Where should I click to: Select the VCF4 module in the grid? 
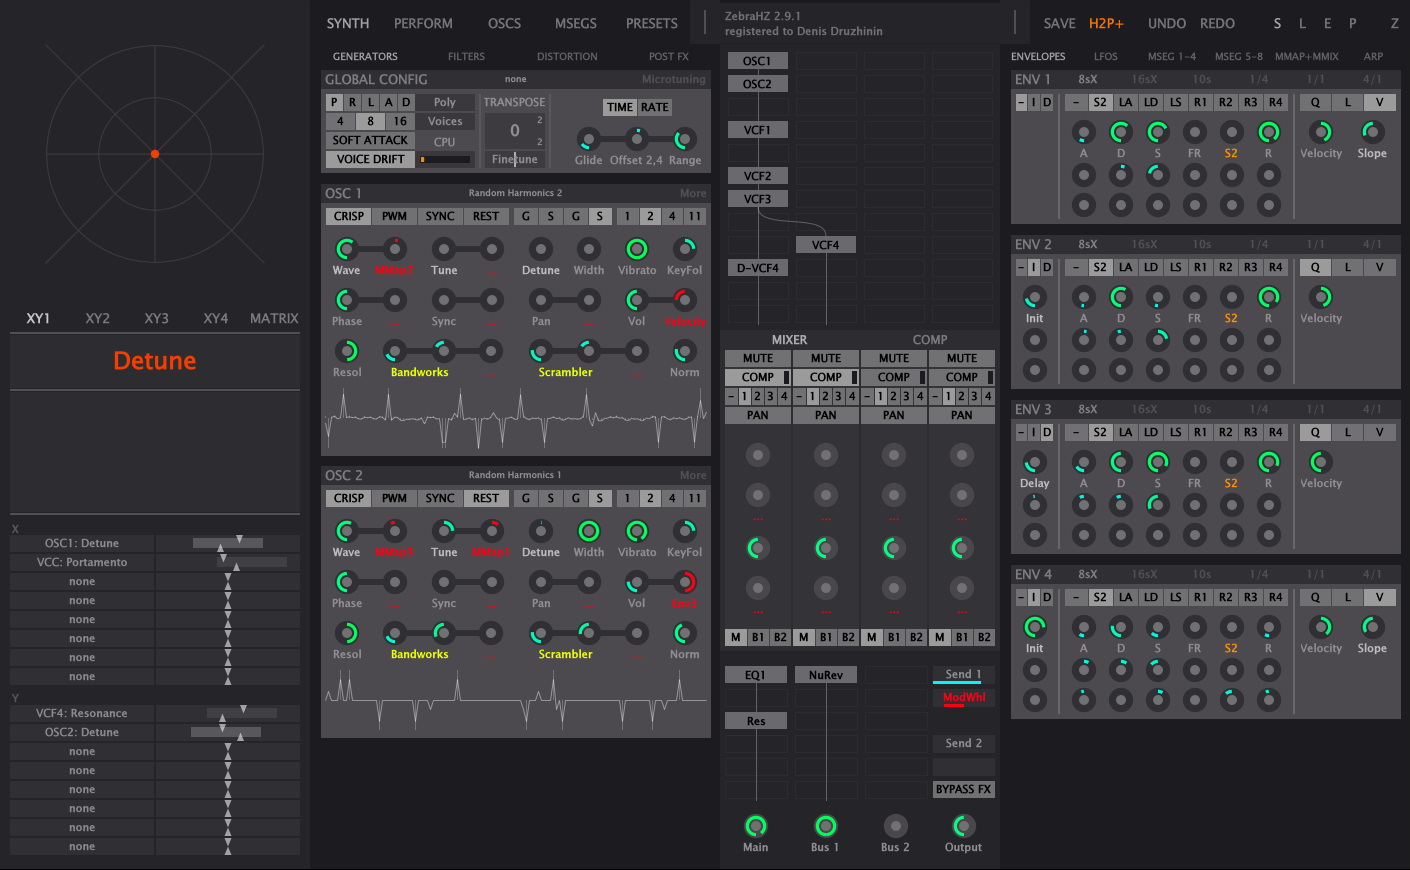point(825,244)
